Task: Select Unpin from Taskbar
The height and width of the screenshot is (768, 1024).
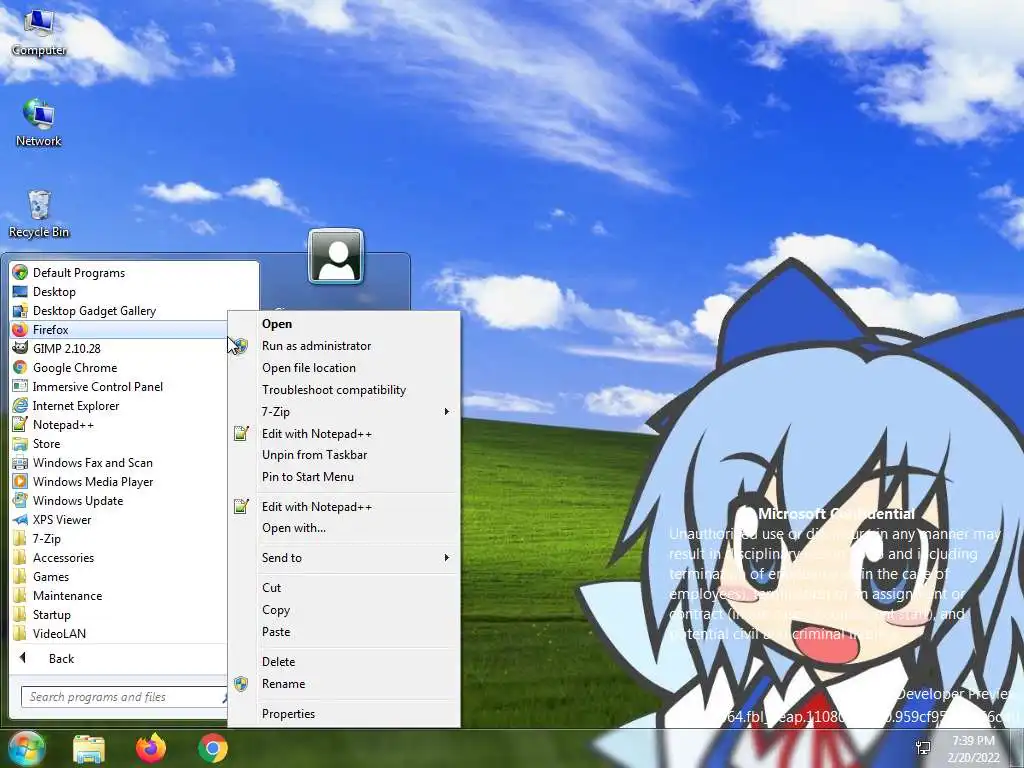Action: click(x=344, y=455)
